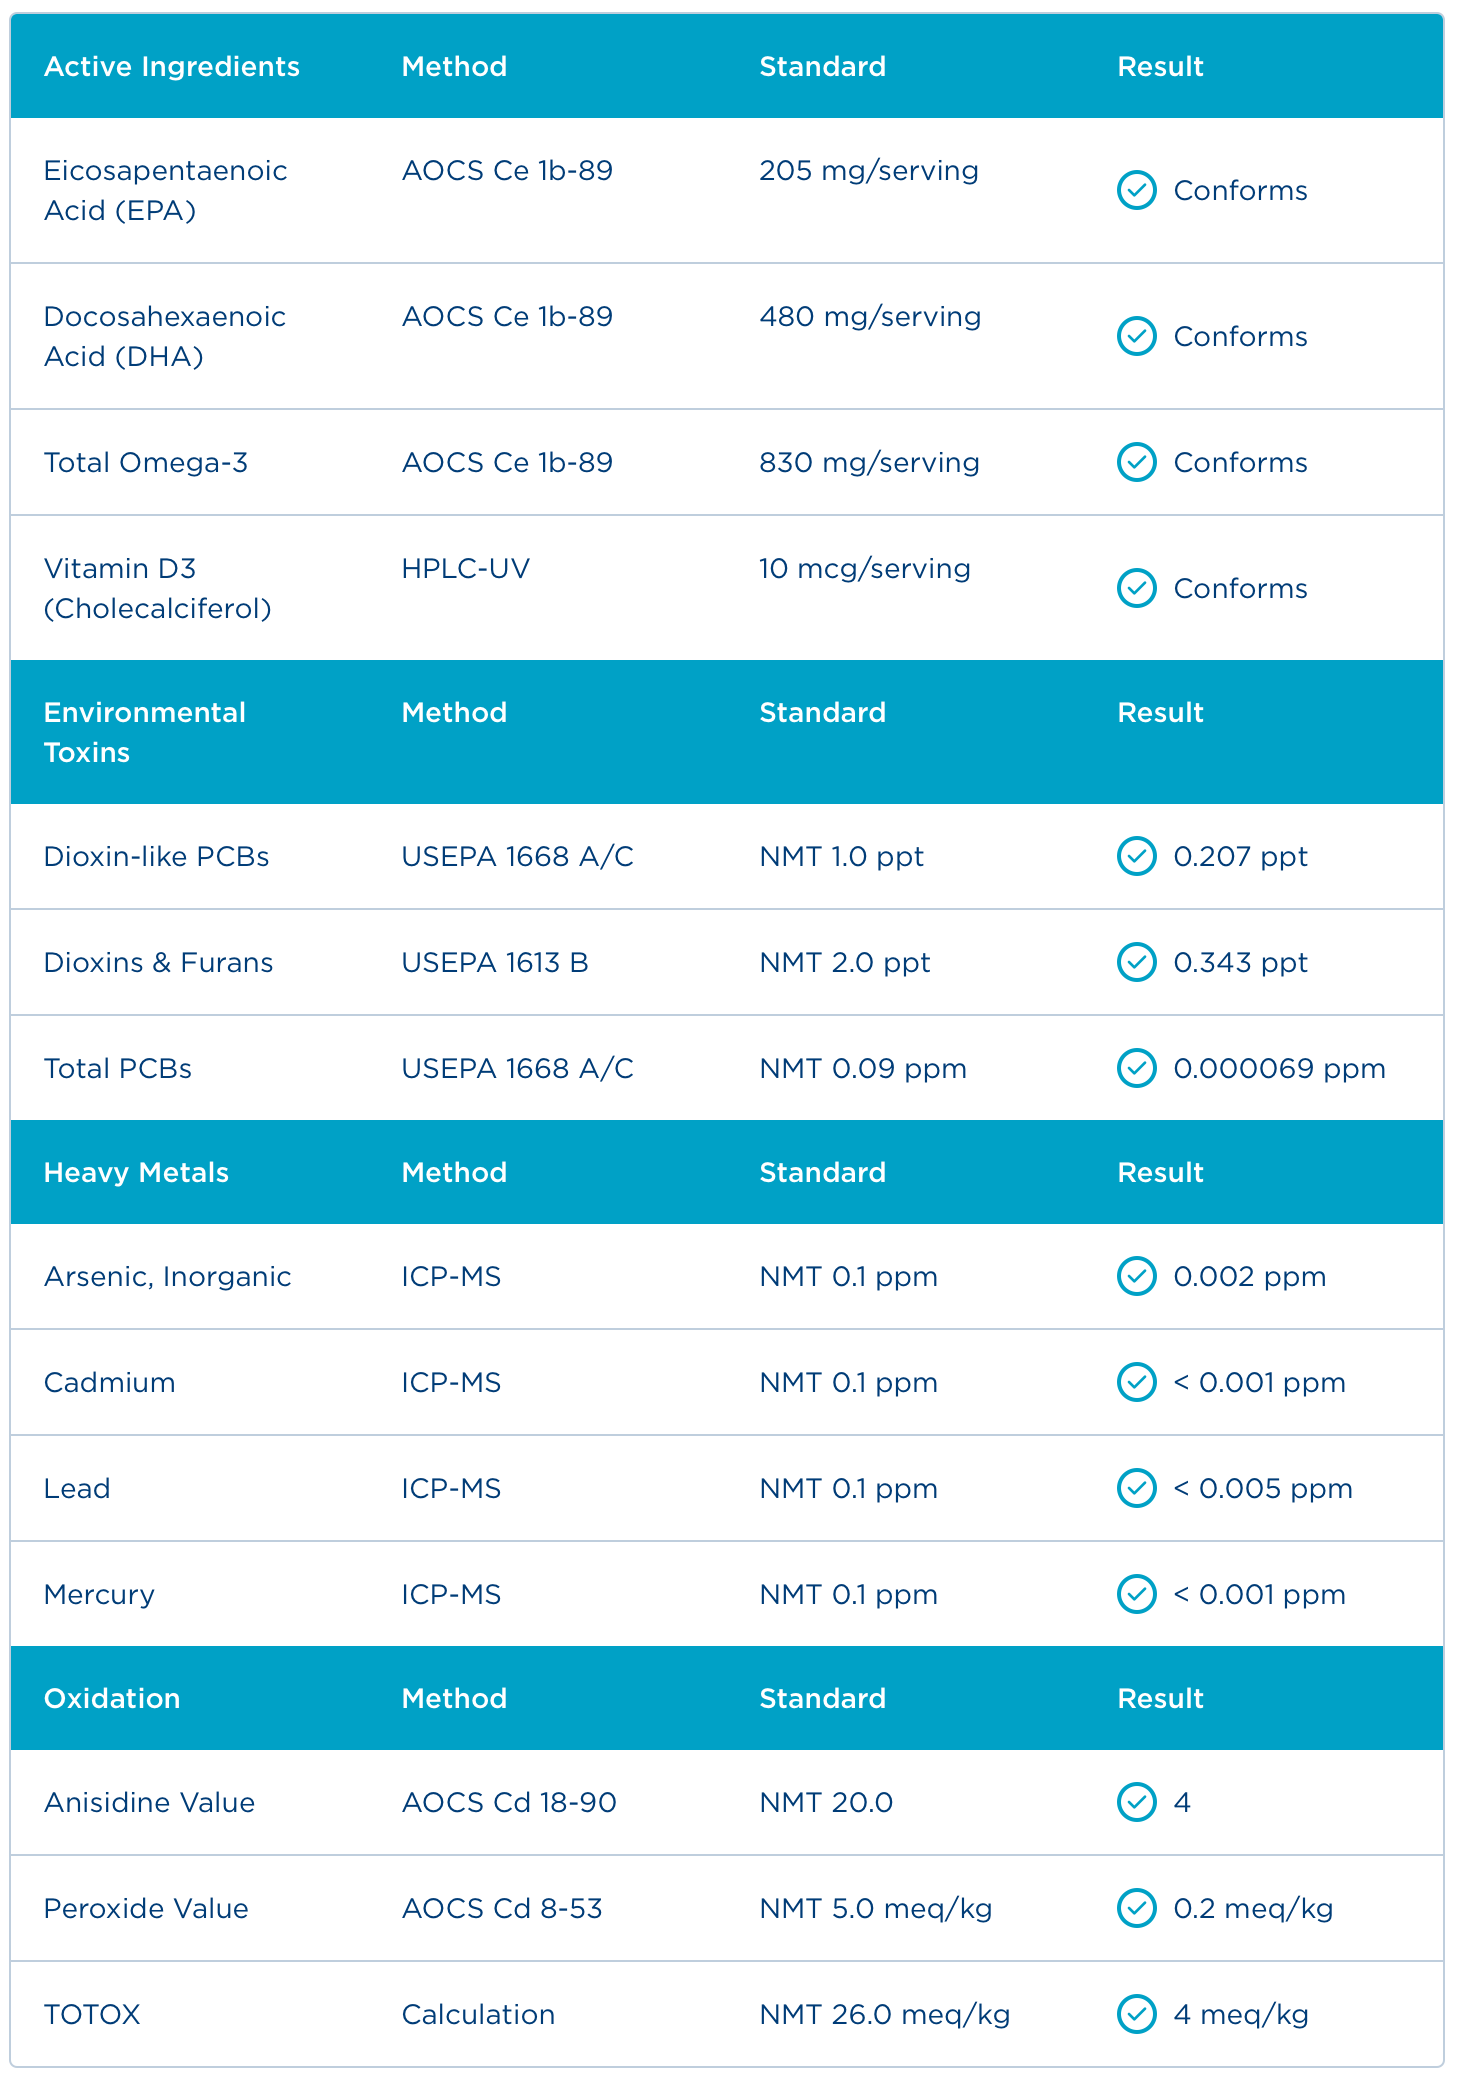
Task: Click the AOCS Cd 18-90 method text
Action: [x=509, y=1802]
